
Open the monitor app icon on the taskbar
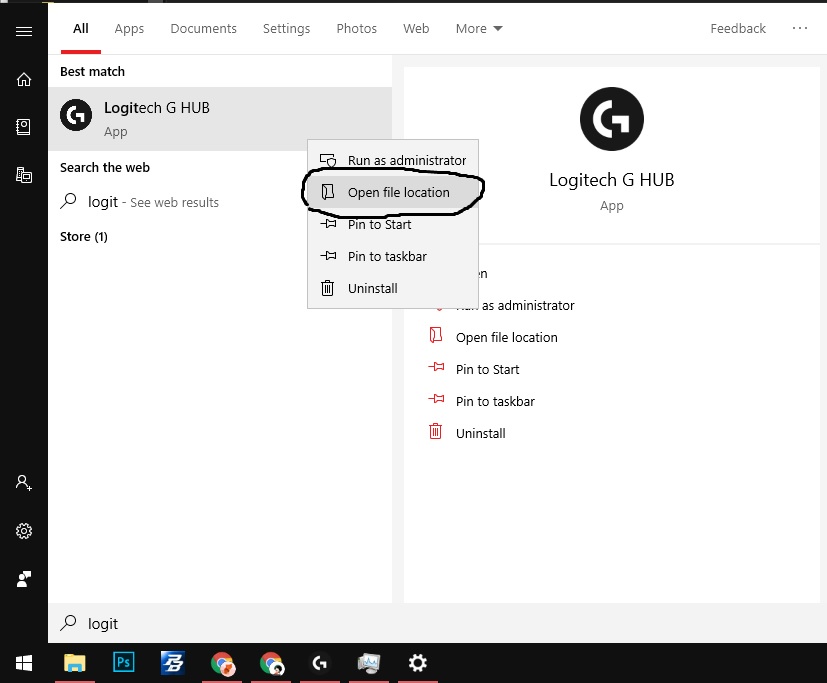click(x=369, y=663)
